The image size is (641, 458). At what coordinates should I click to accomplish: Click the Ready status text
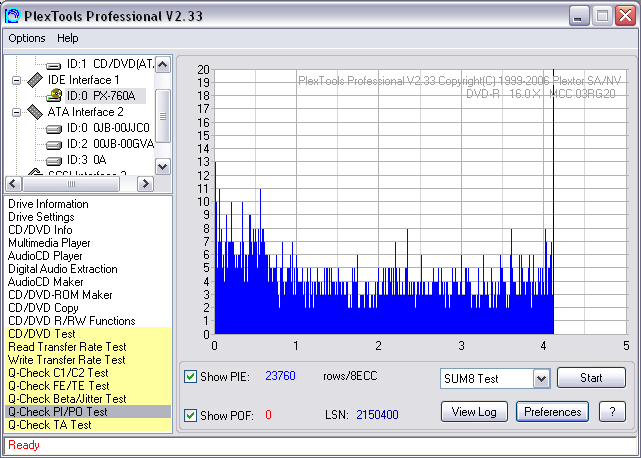24,445
